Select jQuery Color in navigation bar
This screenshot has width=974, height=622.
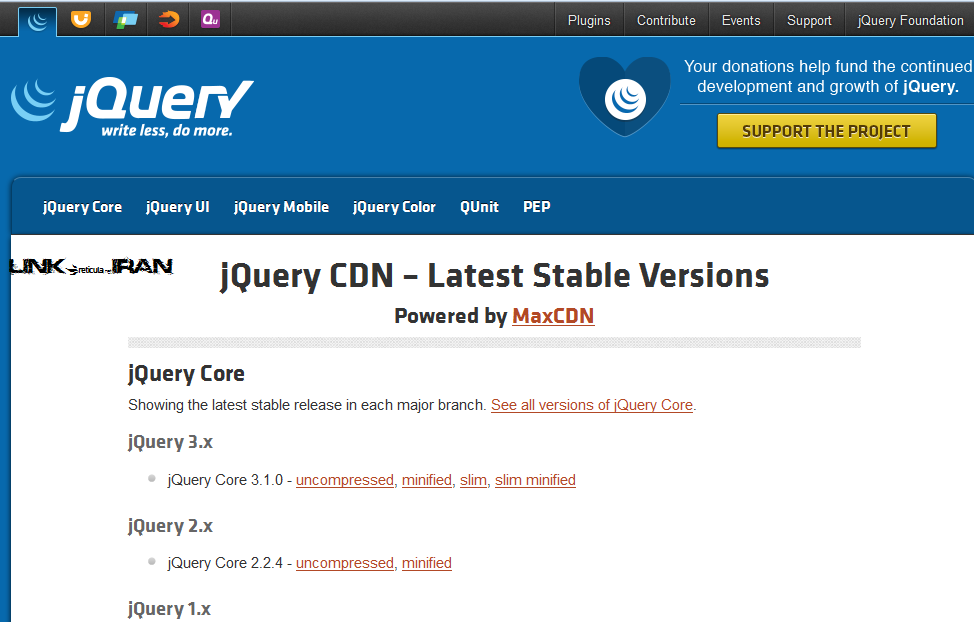pyautogui.click(x=394, y=207)
